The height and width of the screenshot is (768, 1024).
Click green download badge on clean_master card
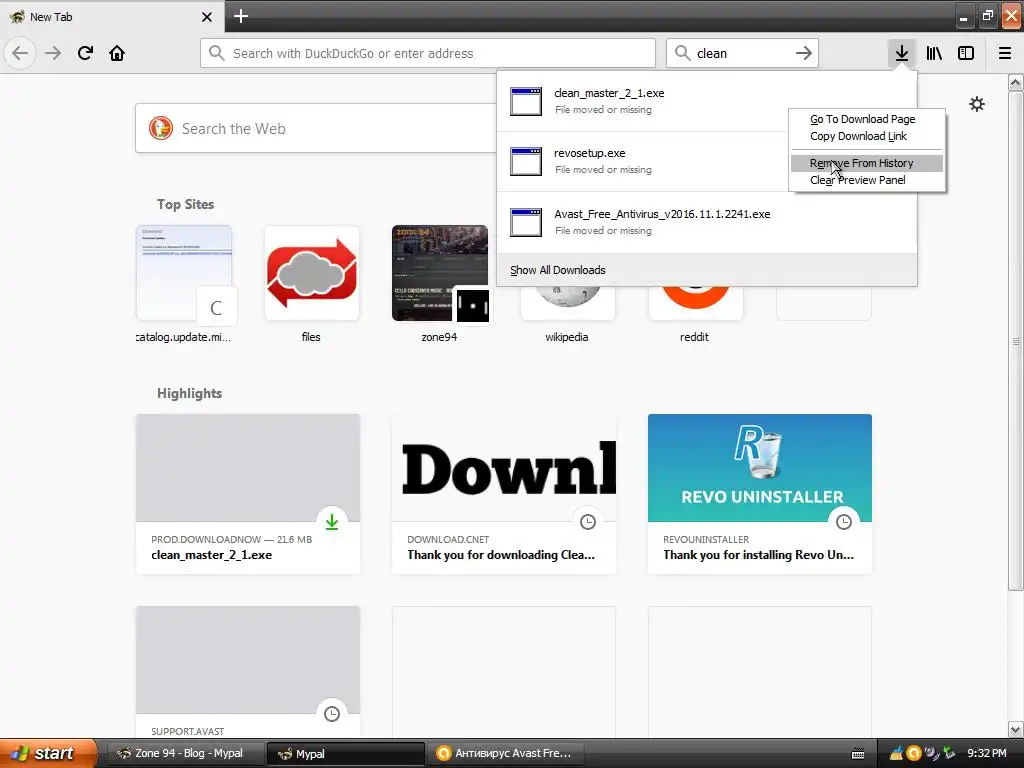332,522
